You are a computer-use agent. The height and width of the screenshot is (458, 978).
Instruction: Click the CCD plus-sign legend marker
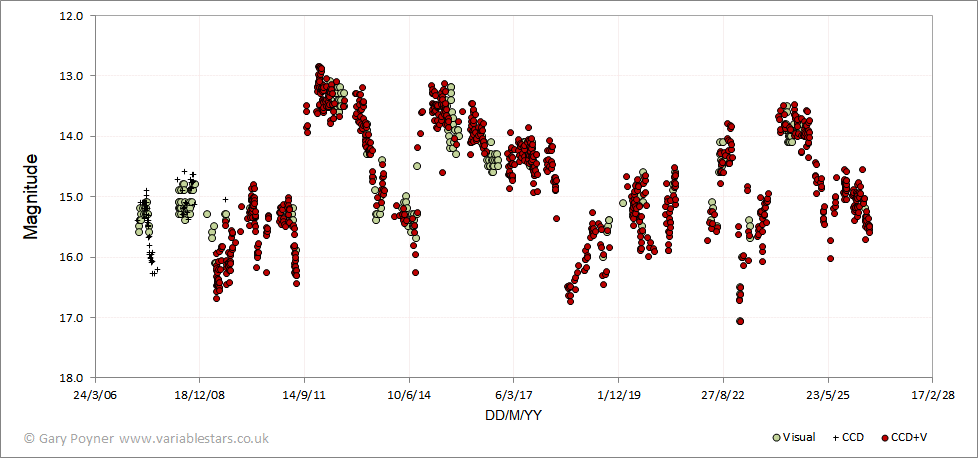coord(836,438)
